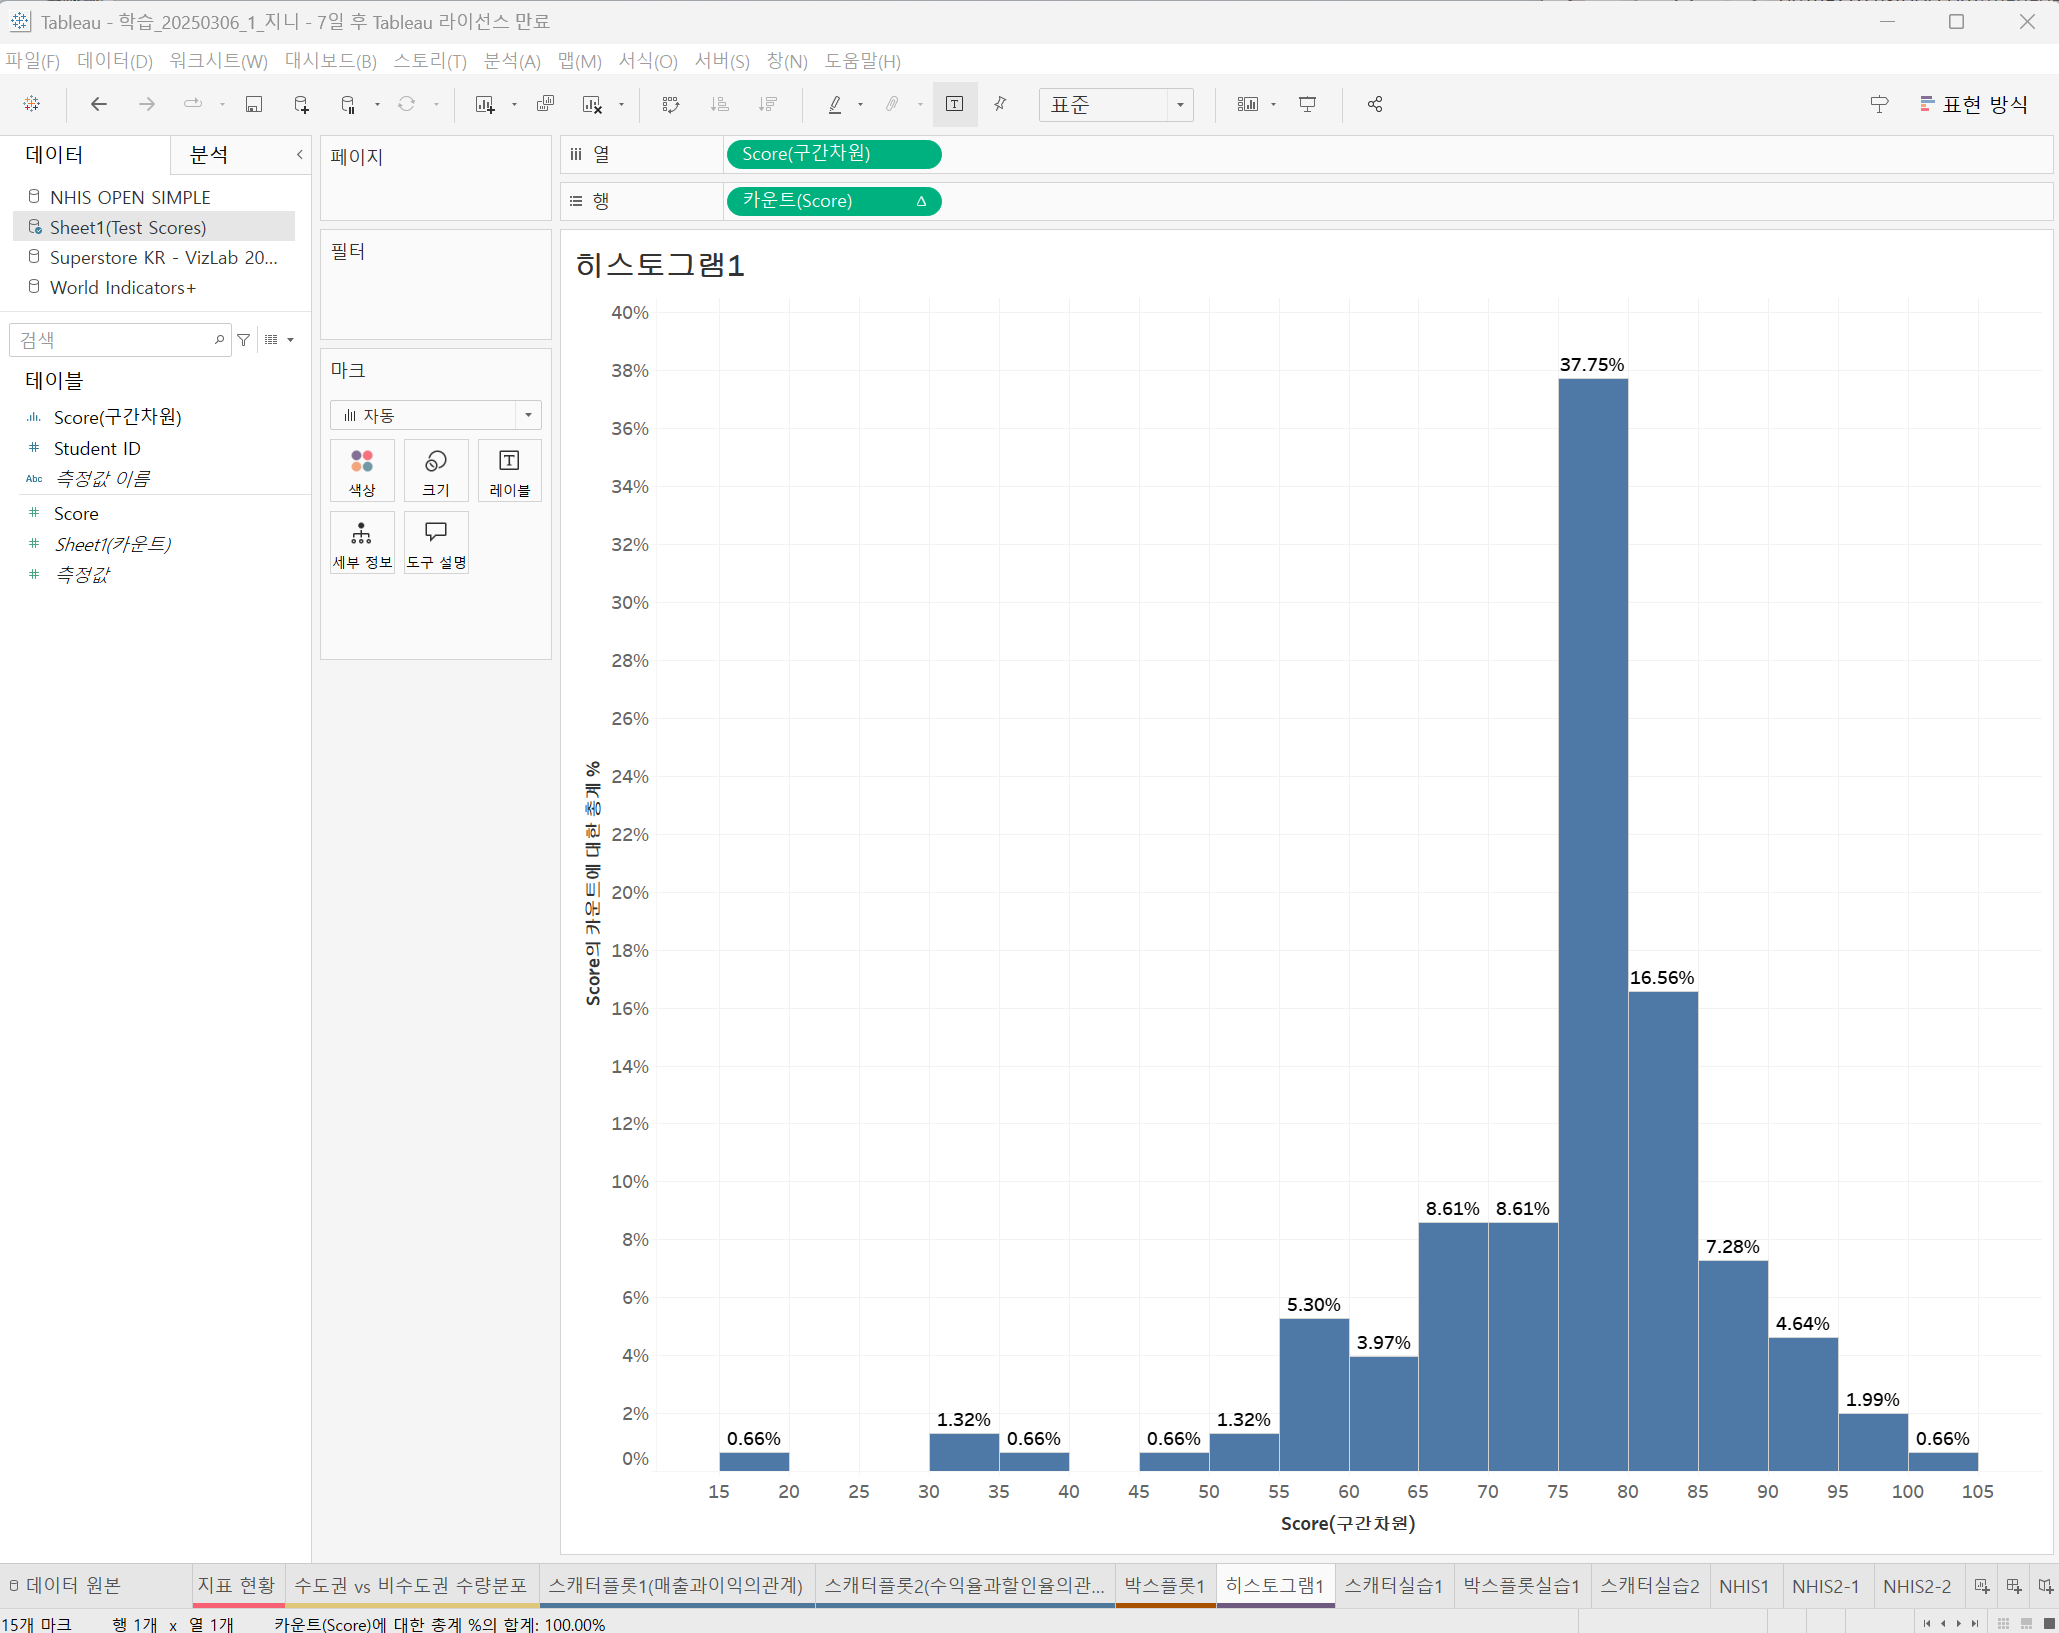This screenshot has height=1633, width=2059.
Task: Click the Save workbook toolbar icon
Action: (x=254, y=104)
